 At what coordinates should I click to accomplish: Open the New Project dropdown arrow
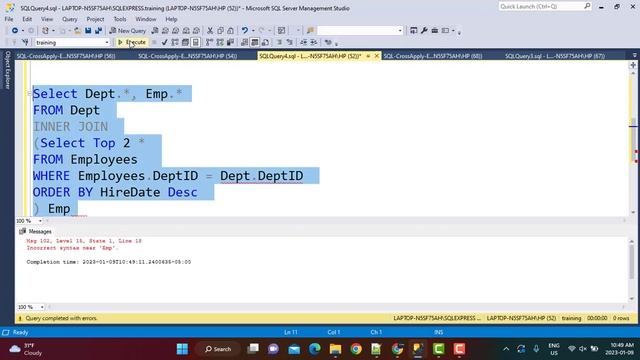pyautogui.click(x=53, y=31)
